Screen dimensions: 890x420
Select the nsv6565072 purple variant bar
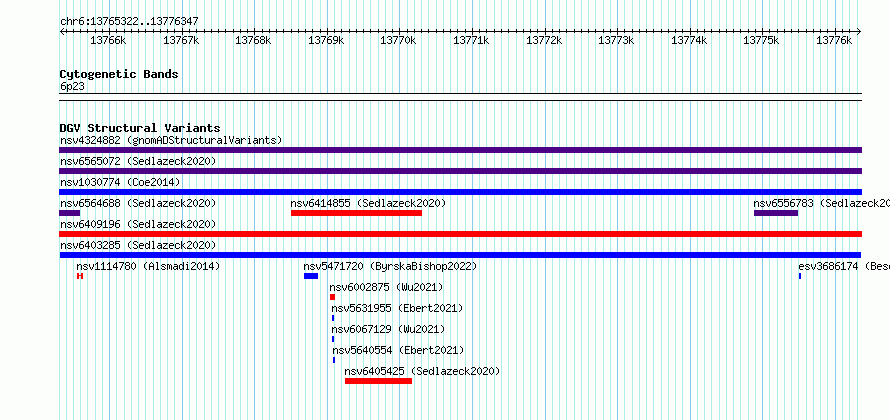coord(460,171)
